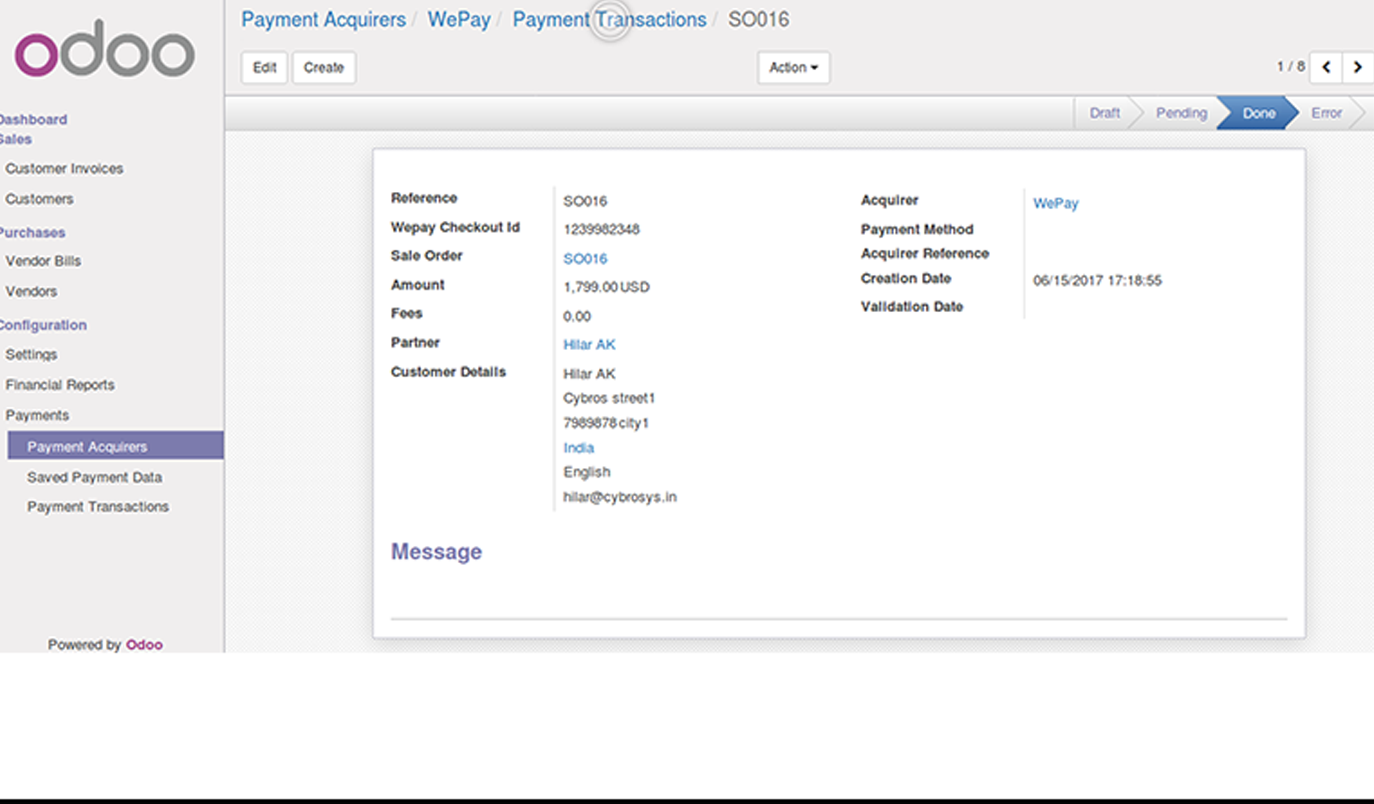Open partner Hilar AK link
The height and width of the screenshot is (804, 1374).
click(589, 344)
